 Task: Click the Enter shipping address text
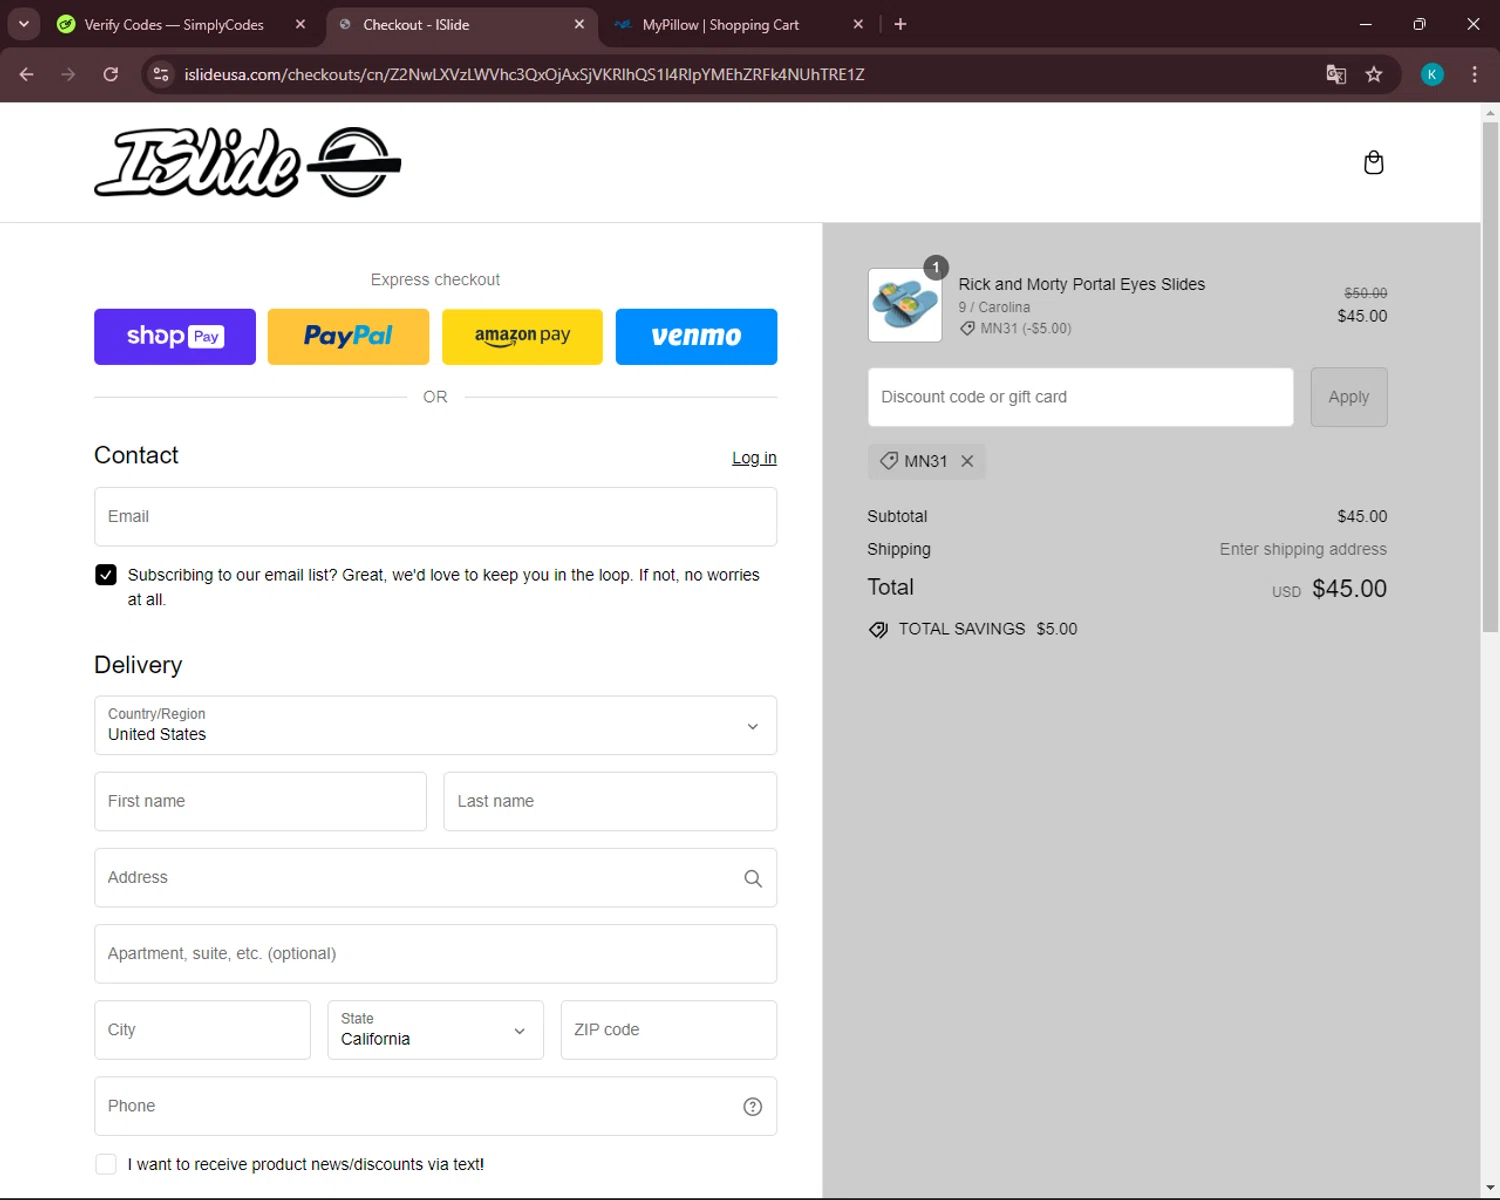(x=1303, y=549)
